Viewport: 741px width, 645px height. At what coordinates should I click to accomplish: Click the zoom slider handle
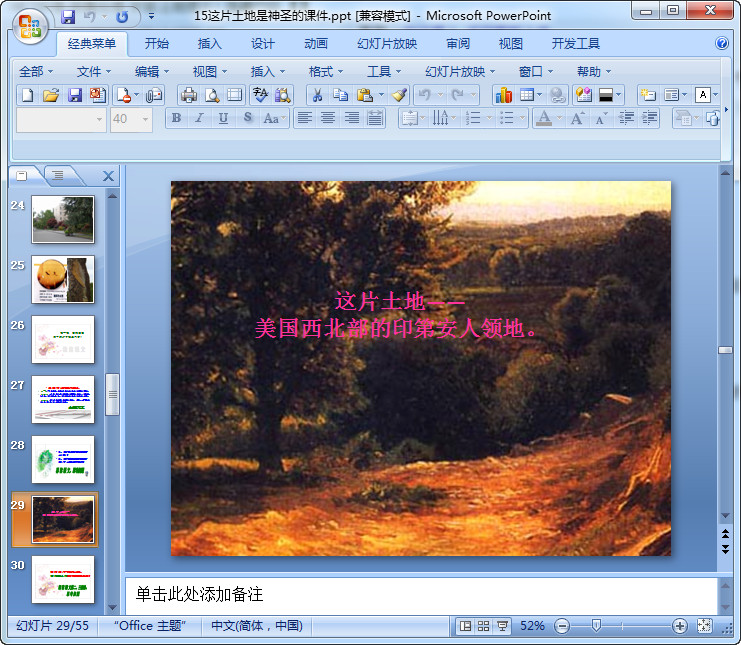(596, 626)
